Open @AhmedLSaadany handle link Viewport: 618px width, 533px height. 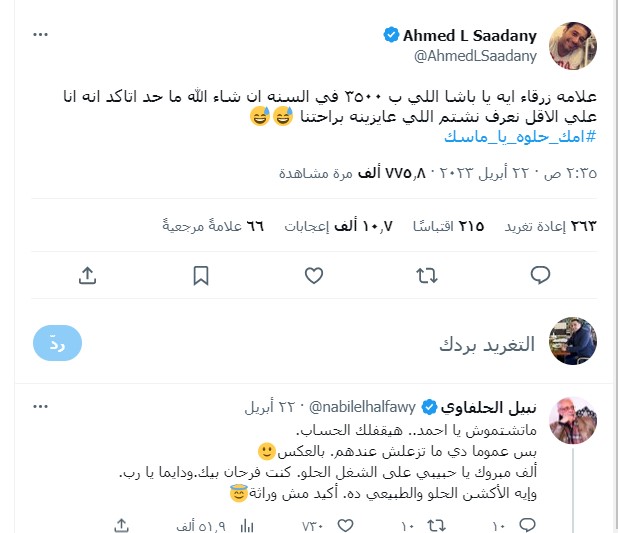[x=475, y=56]
